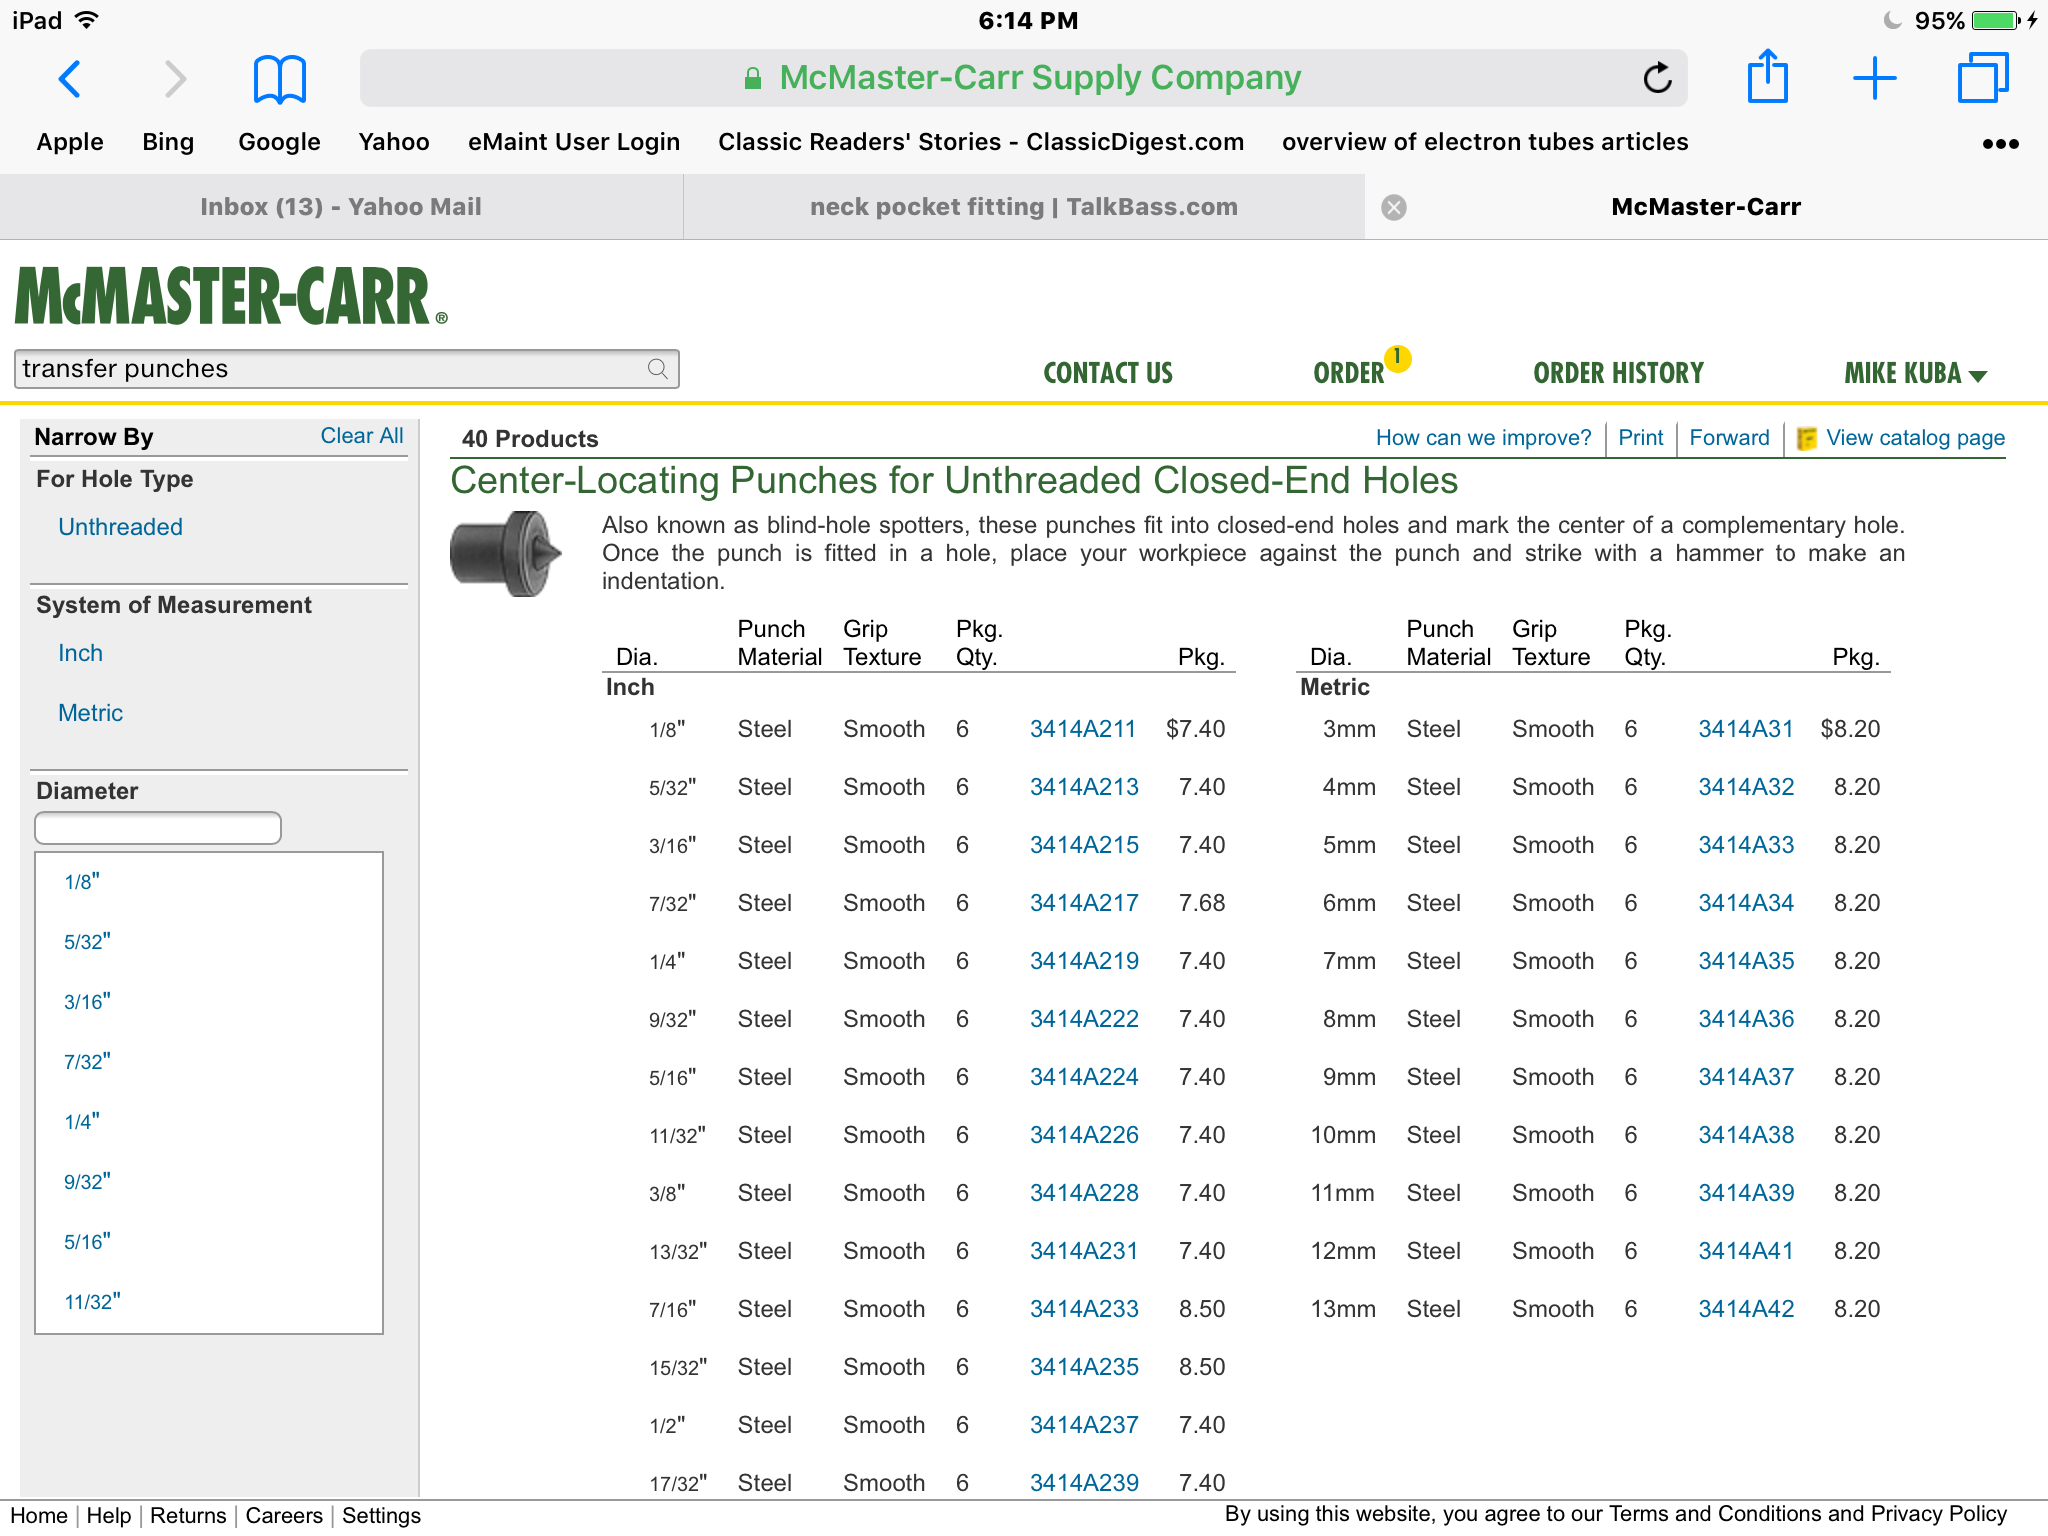Open the order badge showing 1

1397,358
